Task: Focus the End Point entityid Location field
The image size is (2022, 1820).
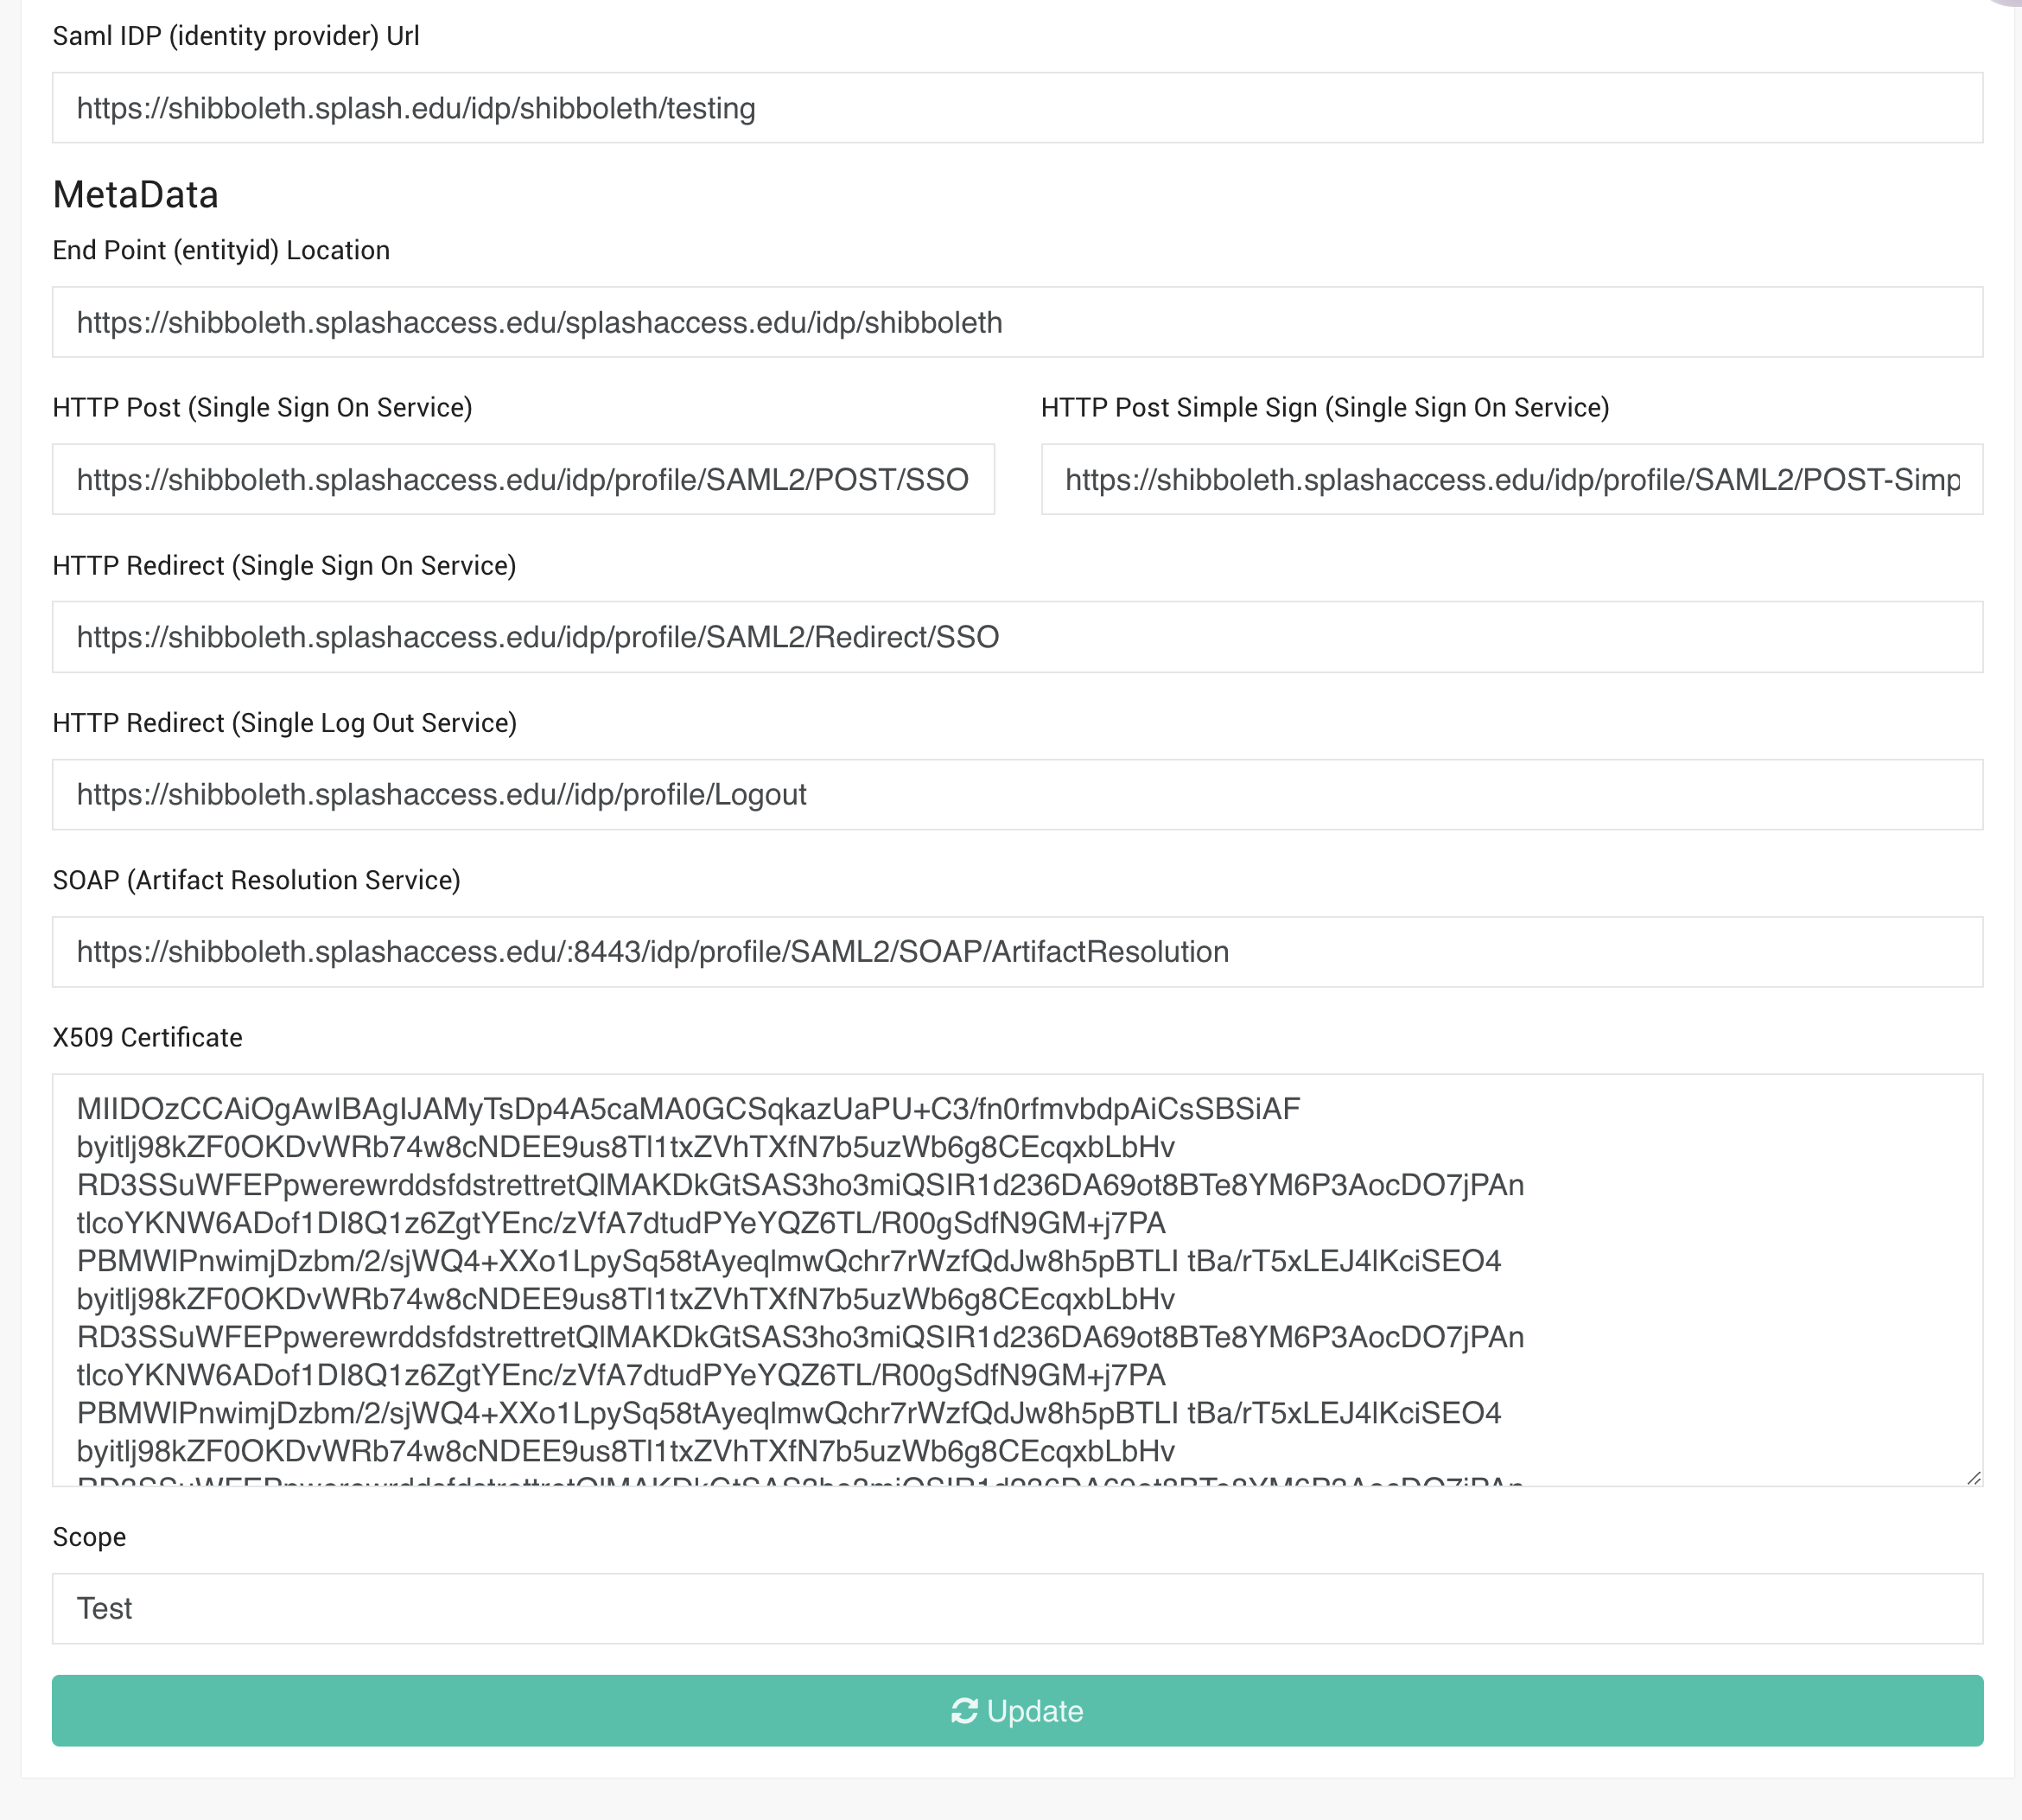Action: pyautogui.click(x=1017, y=322)
